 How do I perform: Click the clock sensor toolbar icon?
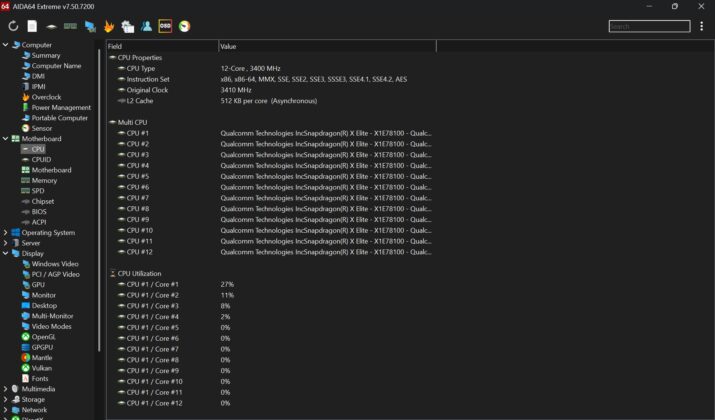click(184, 26)
